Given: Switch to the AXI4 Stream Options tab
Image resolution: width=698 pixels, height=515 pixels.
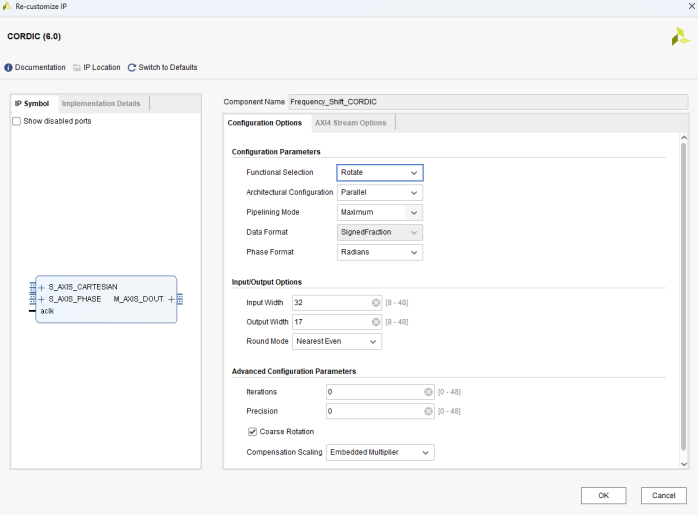Looking at the screenshot, I should tap(350, 123).
